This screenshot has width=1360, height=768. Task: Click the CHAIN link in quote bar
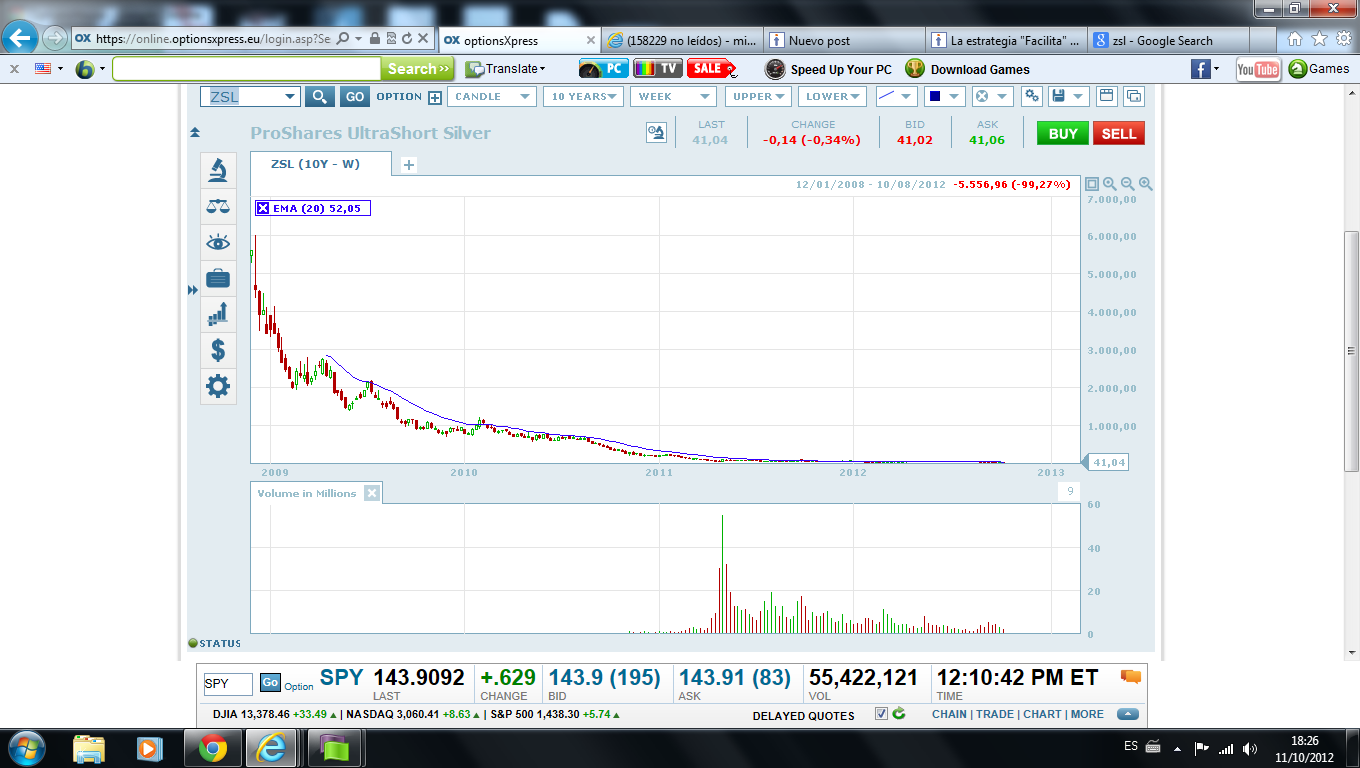(949, 714)
